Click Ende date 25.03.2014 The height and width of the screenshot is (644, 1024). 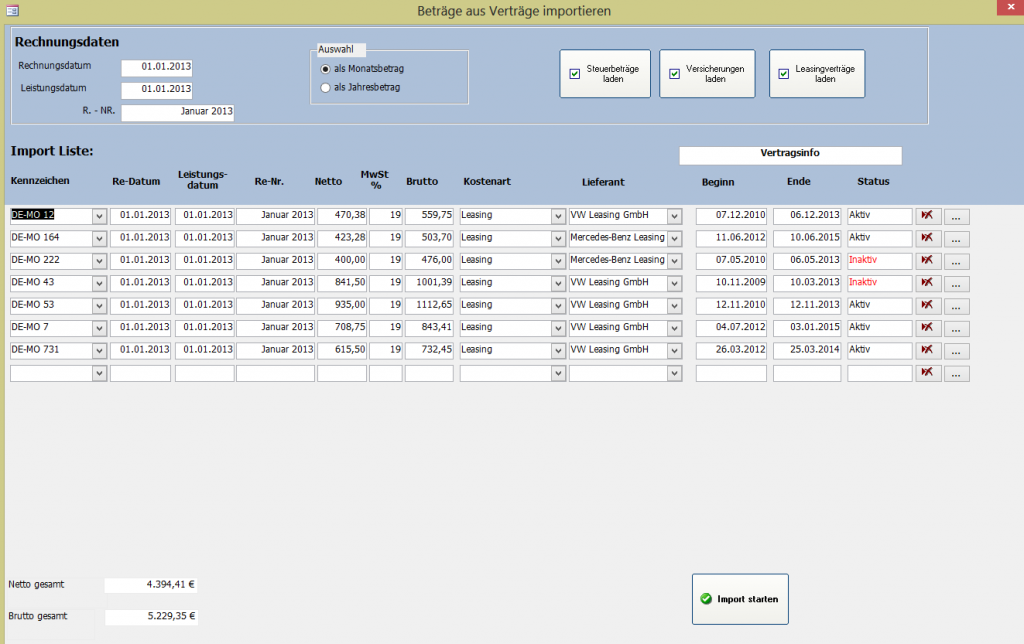807,350
